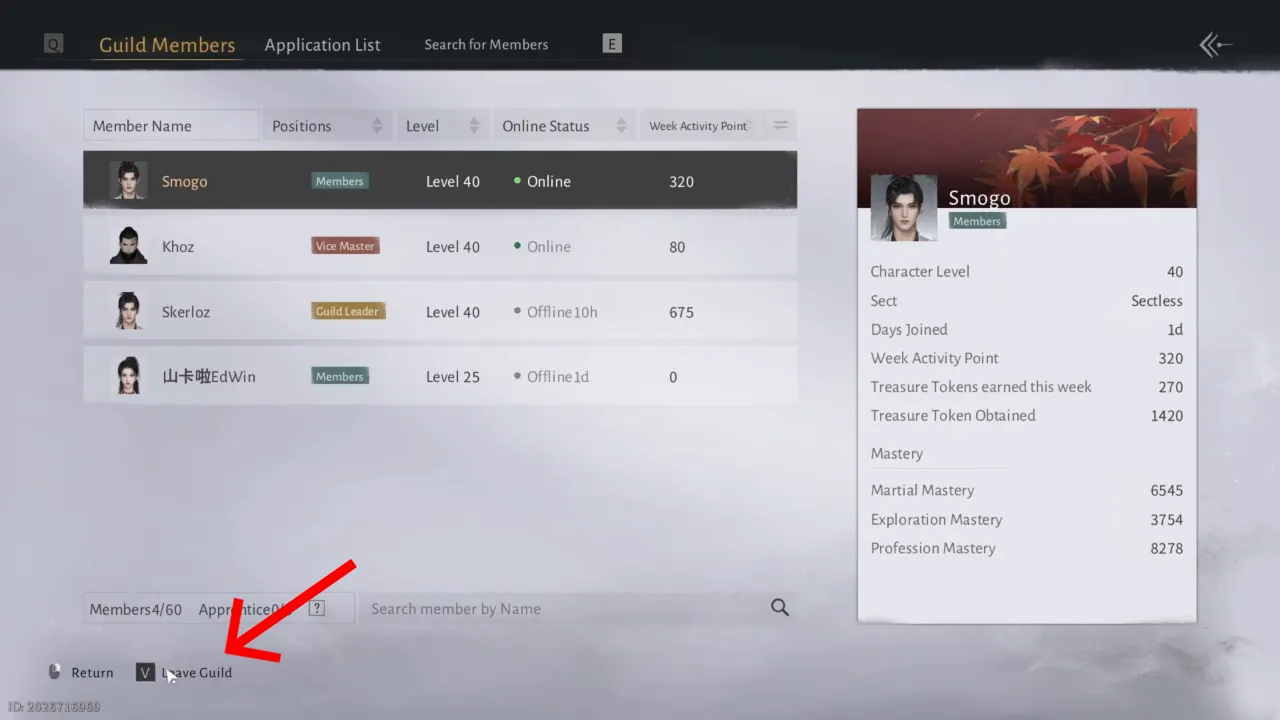The height and width of the screenshot is (720, 1280).
Task: Click the Q shortcut key icon
Action: coord(53,43)
